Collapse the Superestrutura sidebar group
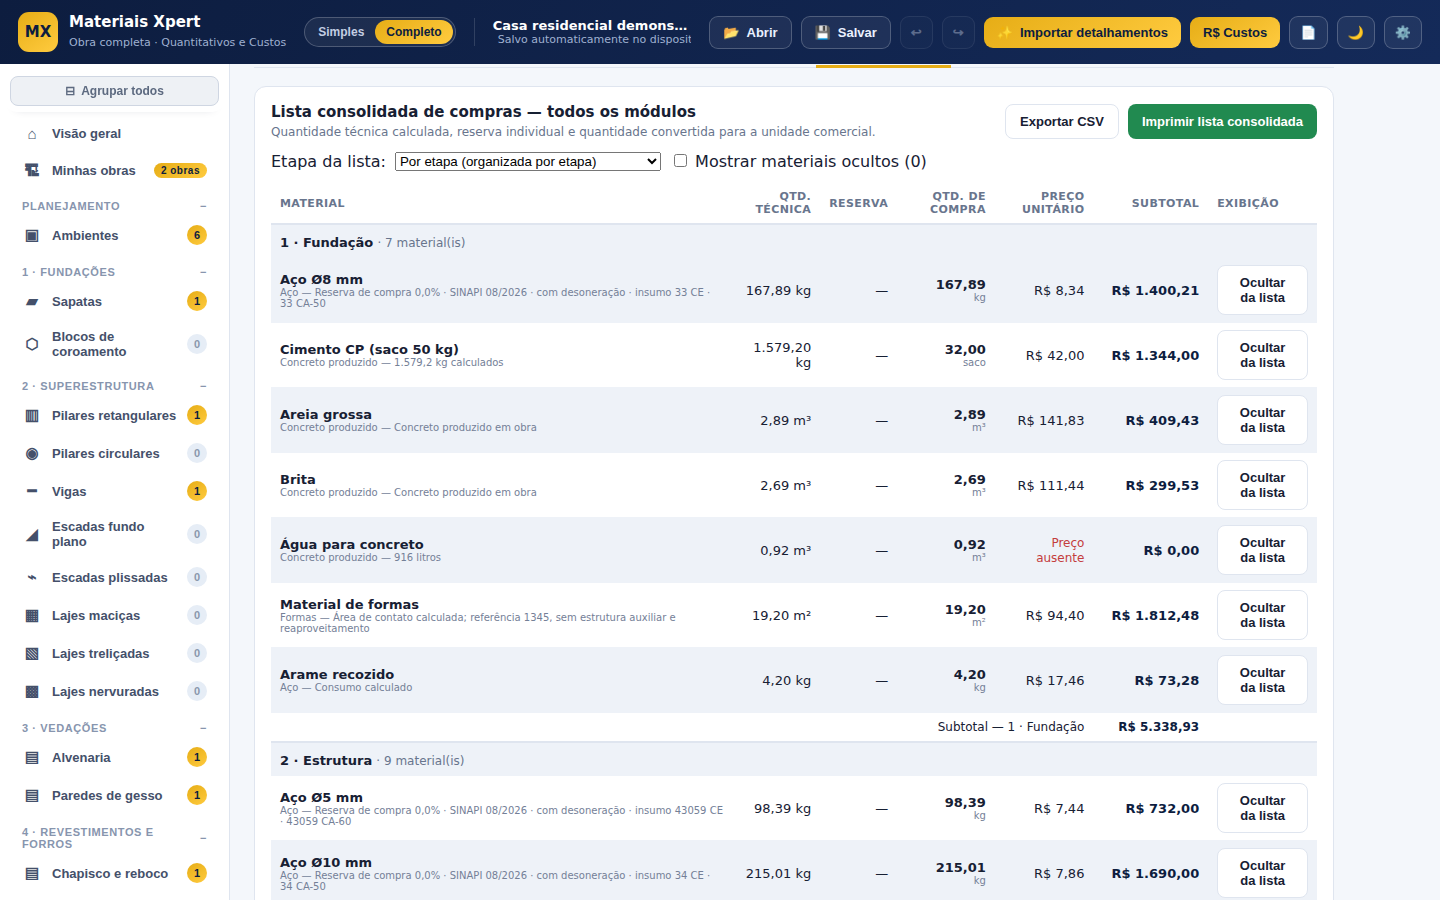The height and width of the screenshot is (900, 1440). tap(203, 386)
